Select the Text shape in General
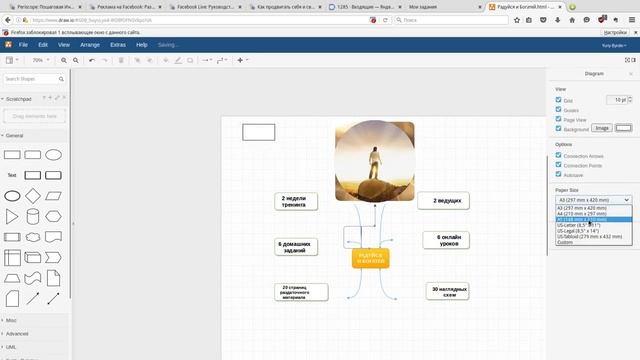This screenshot has width=640, height=360. tap(12, 175)
